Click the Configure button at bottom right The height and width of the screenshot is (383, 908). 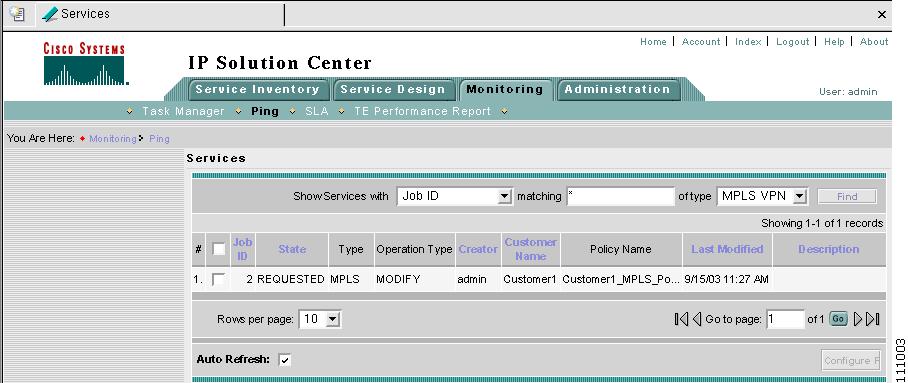click(851, 360)
